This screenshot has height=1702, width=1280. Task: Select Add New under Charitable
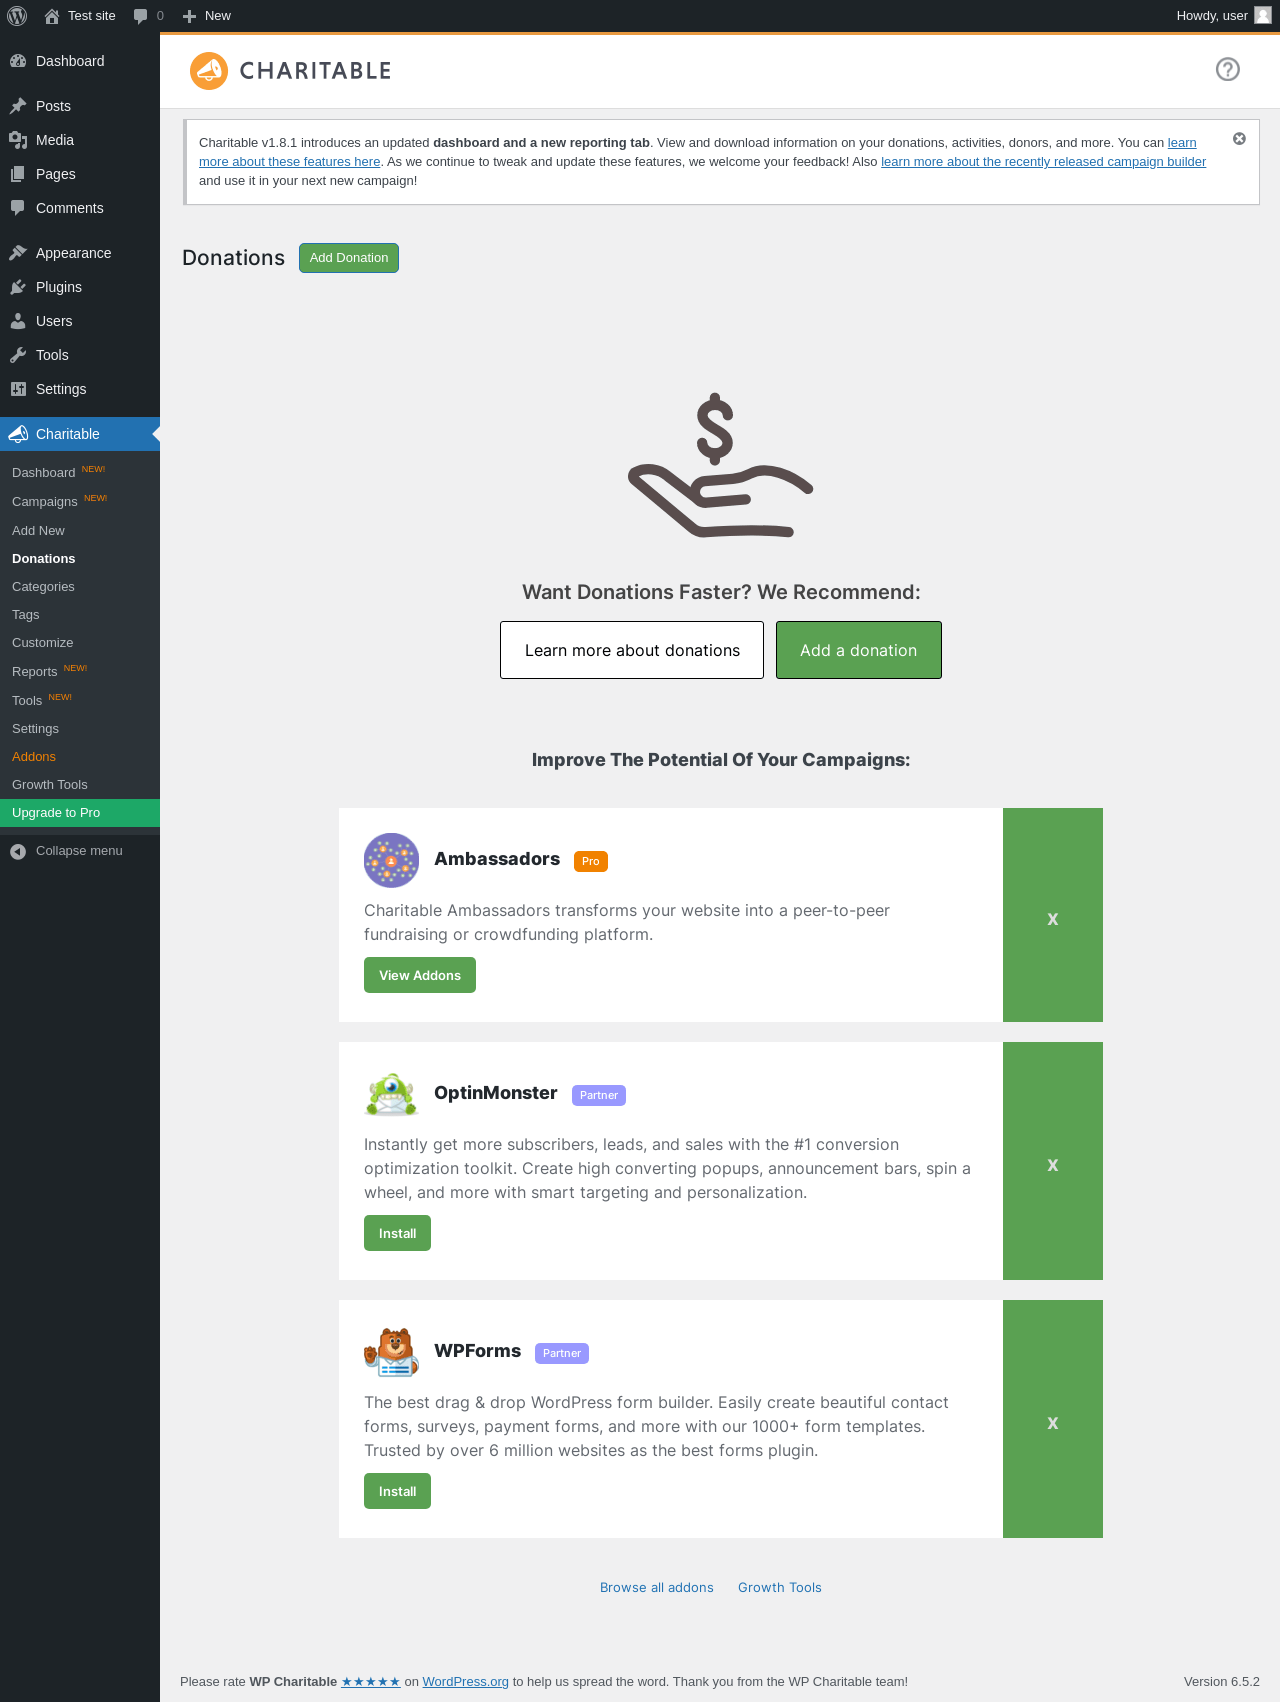pyautogui.click(x=80, y=531)
